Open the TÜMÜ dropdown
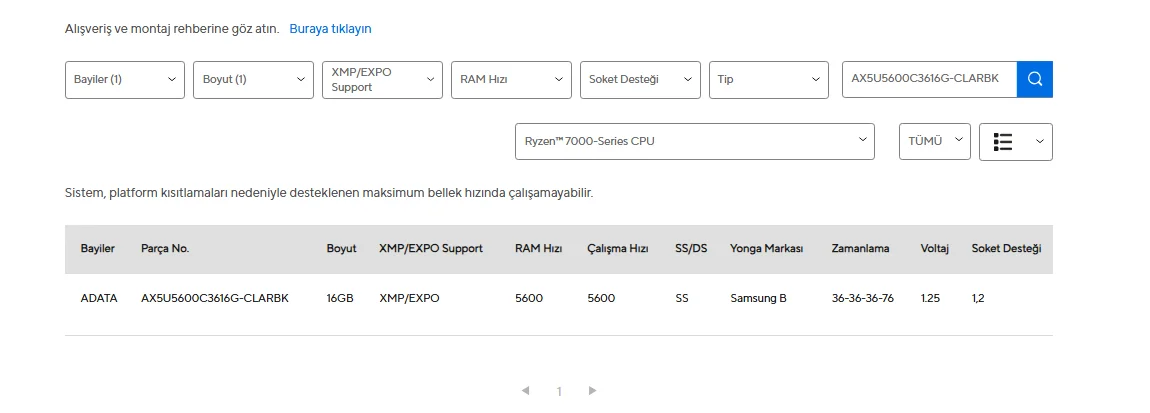Viewport: 1150px width, 413px height. pos(934,142)
